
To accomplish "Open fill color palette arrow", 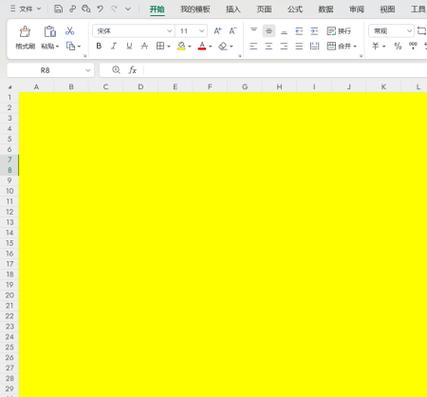I will pyautogui.click(x=190, y=46).
